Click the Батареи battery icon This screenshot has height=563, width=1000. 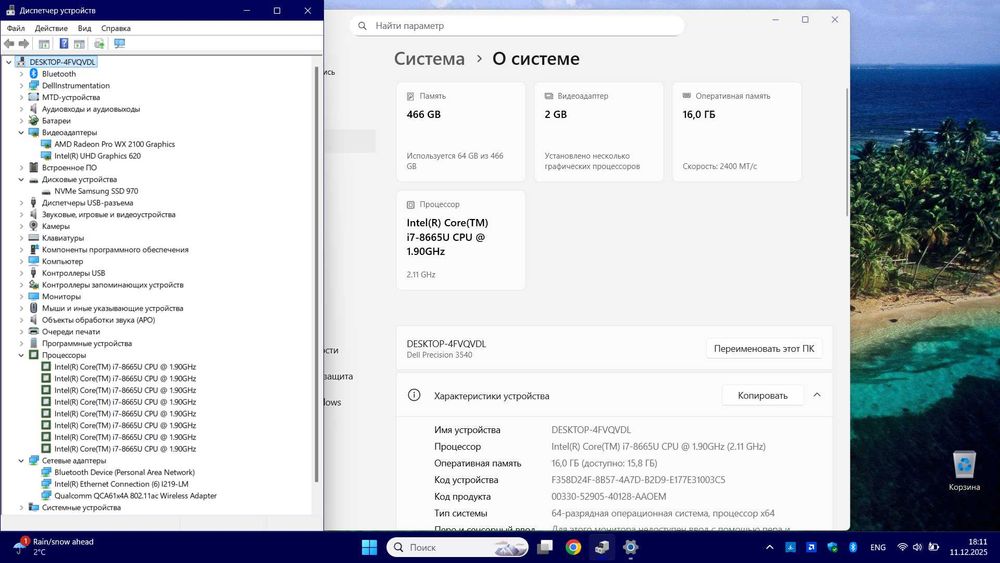click(x=34, y=121)
